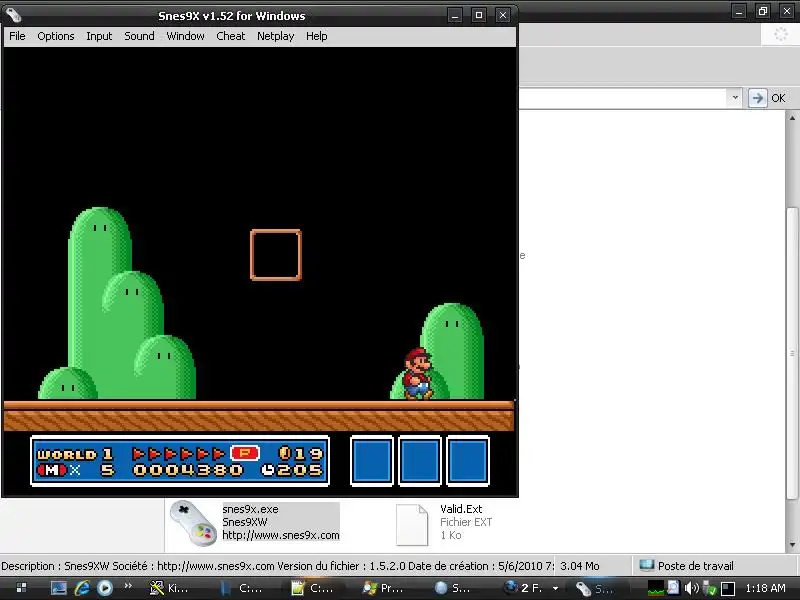Click the coin counter showing 19
Screen dimensions: 800x600
pyautogui.click(x=301, y=453)
